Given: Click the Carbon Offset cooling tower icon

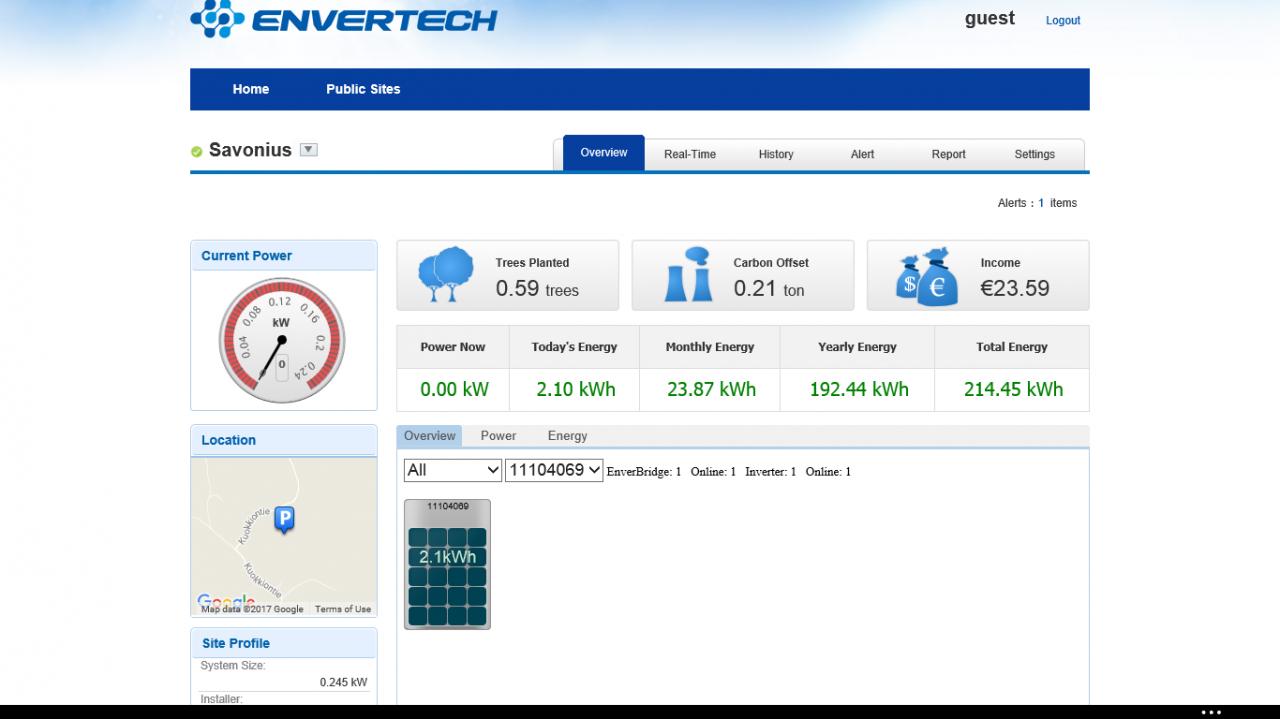Looking at the screenshot, I should point(688,275).
